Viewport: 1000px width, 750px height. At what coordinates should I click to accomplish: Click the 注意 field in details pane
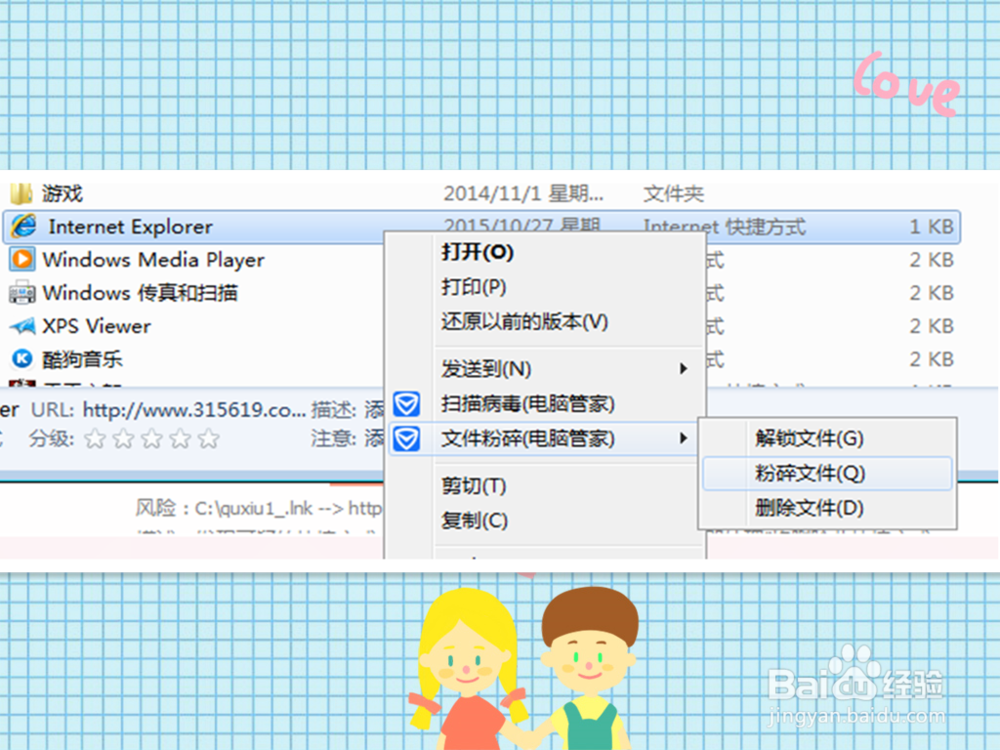[x=347, y=439]
